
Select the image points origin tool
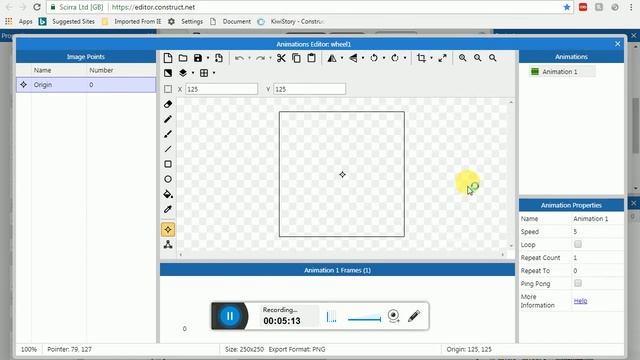coord(168,229)
